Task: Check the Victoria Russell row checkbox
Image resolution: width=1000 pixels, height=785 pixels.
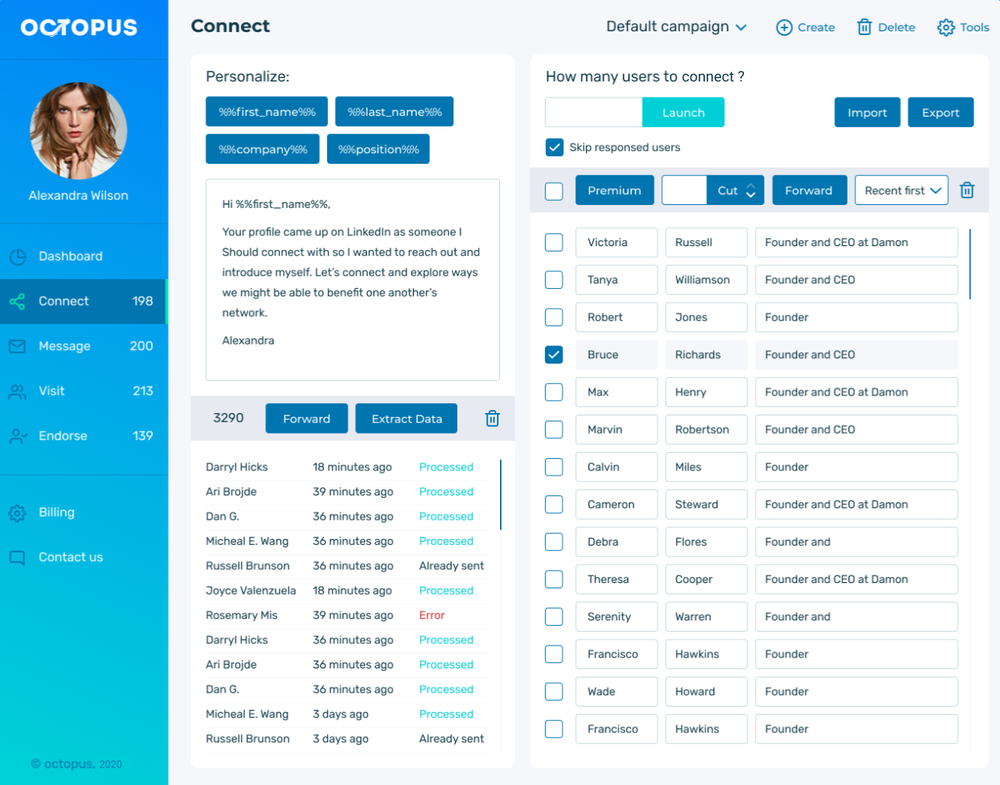Action: click(x=554, y=242)
